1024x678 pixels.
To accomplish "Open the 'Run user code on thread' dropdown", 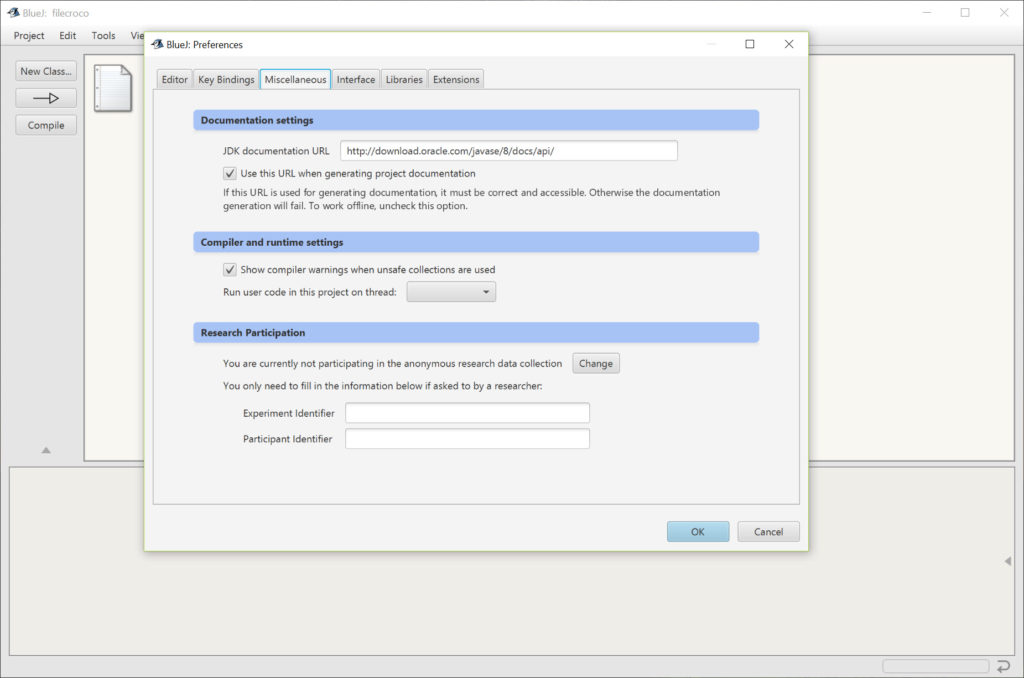I will (451, 292).
